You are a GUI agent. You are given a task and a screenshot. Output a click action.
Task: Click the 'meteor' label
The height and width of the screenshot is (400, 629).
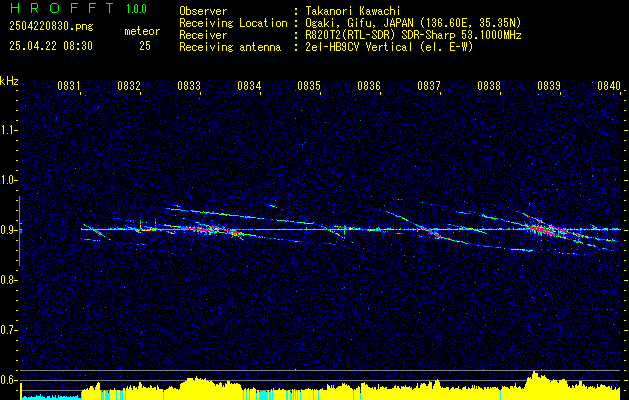click(x=142, y=31)
